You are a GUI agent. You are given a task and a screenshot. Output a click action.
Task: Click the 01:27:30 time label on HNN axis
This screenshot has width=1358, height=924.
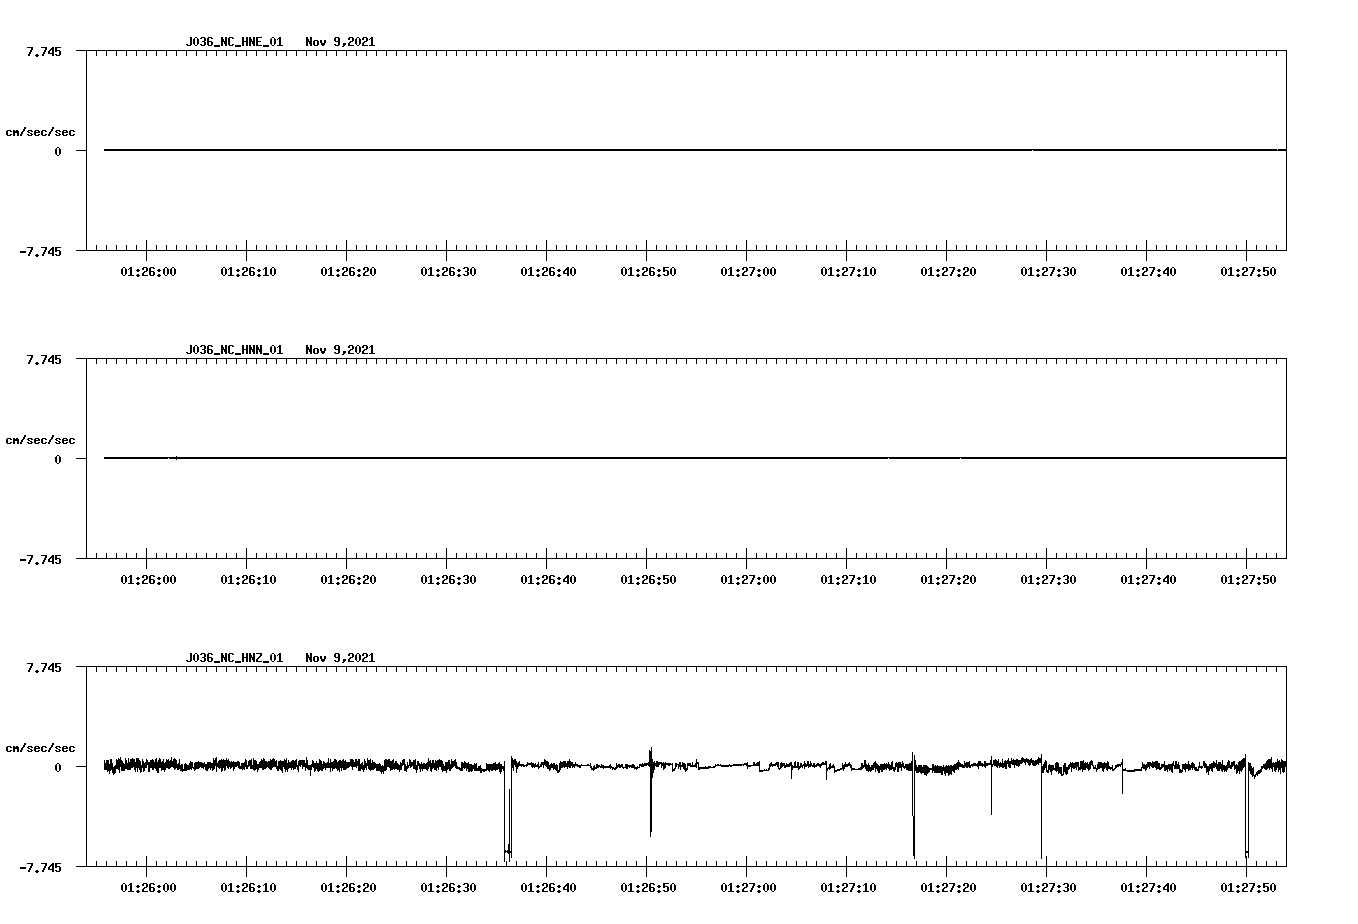[1048, 580]
